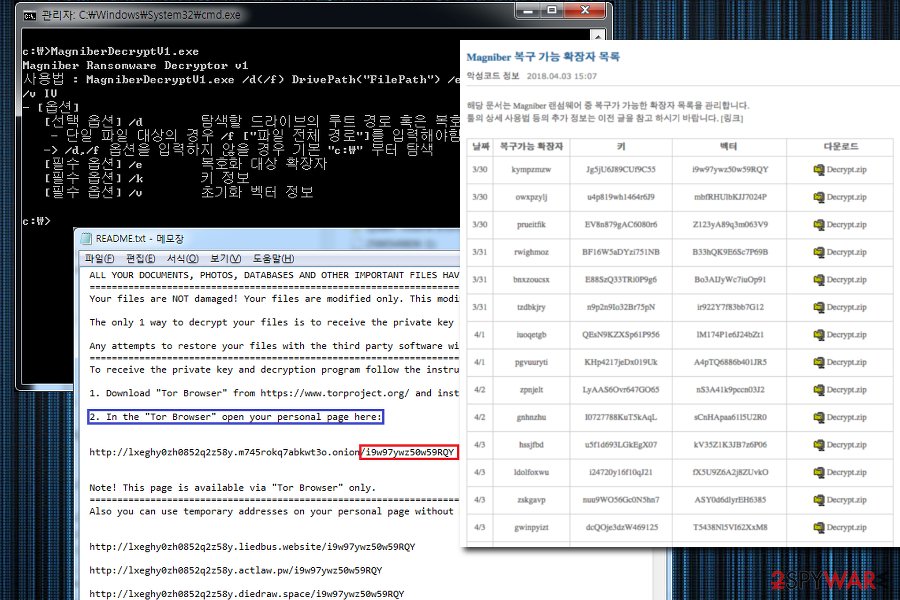
Task: Click the key cell Jg5jU6J89CUf9C55
Action: tap(620, 169)
